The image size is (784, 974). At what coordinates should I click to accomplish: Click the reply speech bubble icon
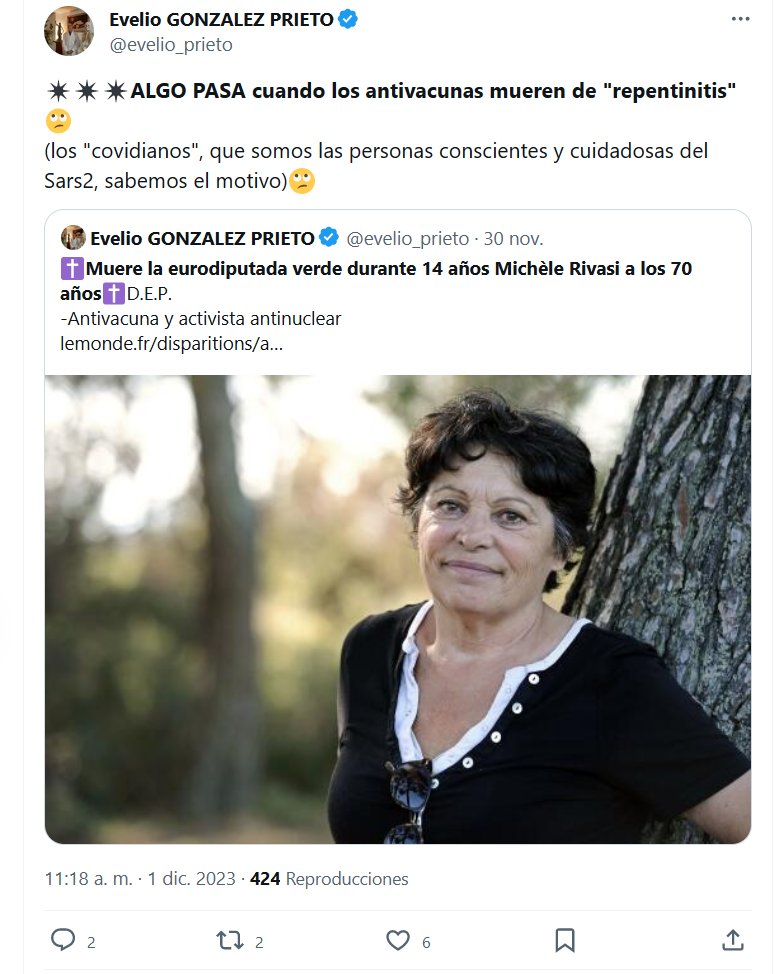63,940
